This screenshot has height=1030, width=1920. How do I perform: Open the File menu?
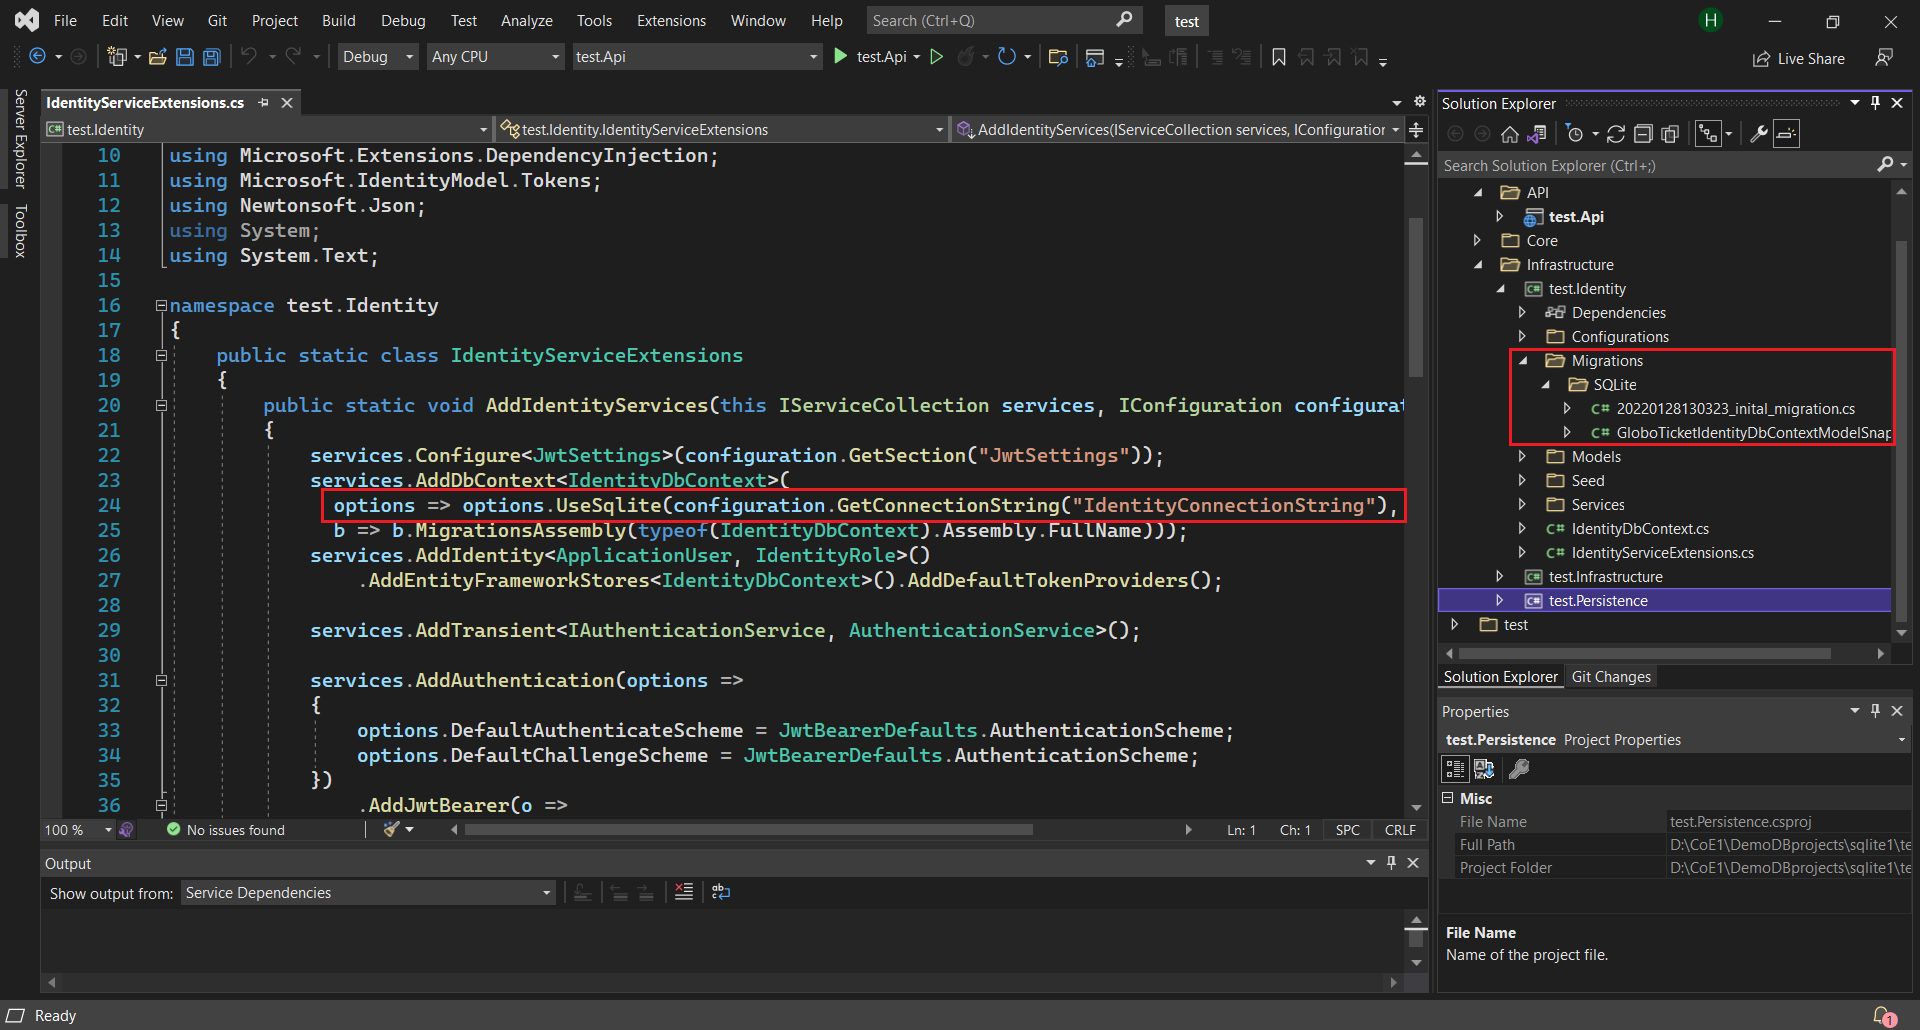(65, 20)
